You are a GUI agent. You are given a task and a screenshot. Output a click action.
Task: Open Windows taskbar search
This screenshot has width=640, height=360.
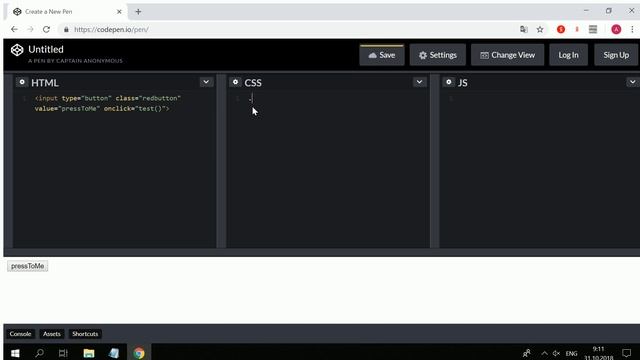point(39,353)
